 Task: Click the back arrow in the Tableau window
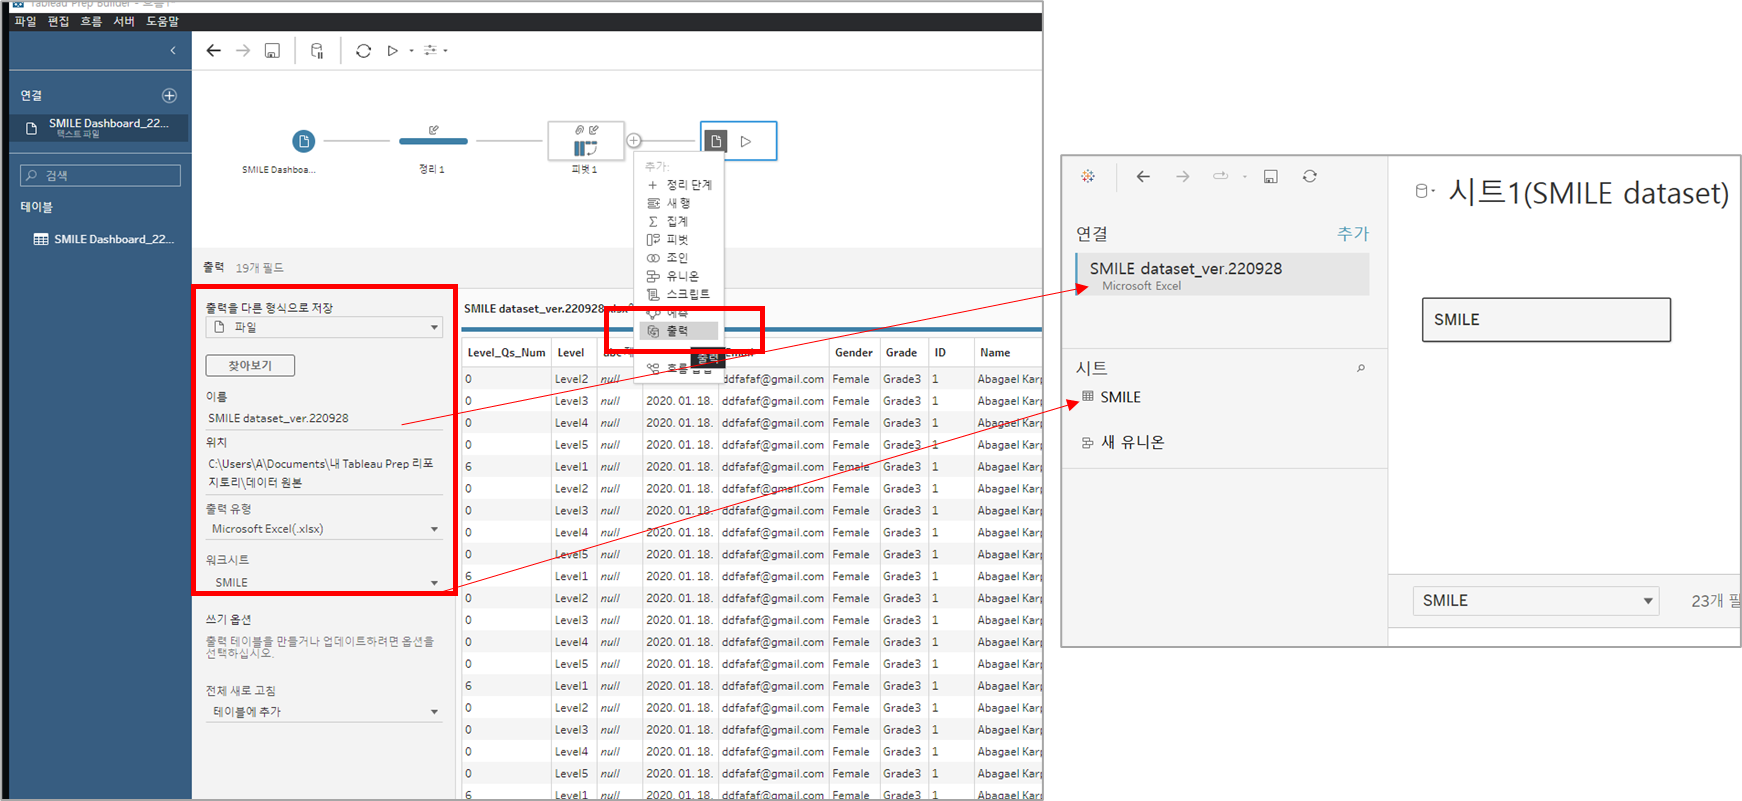1143,177
